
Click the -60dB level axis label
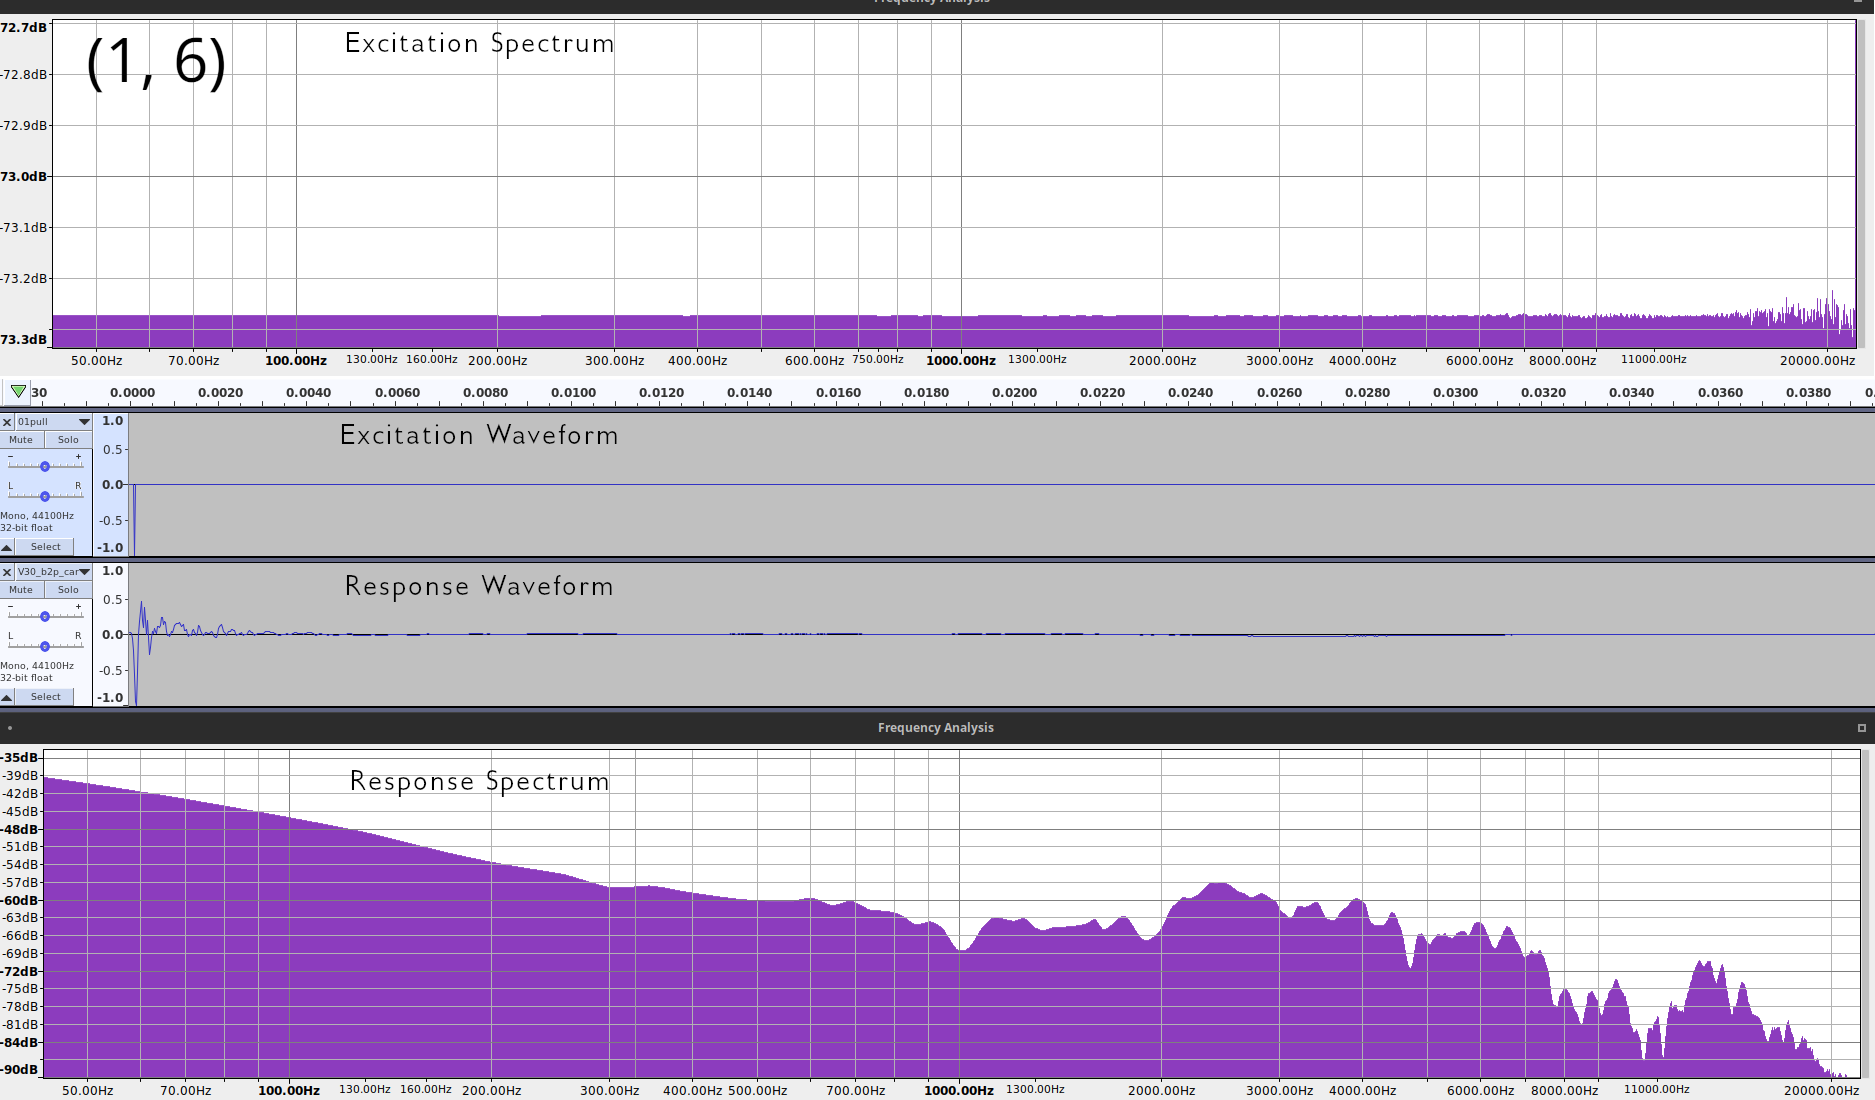tap(20, 900)
